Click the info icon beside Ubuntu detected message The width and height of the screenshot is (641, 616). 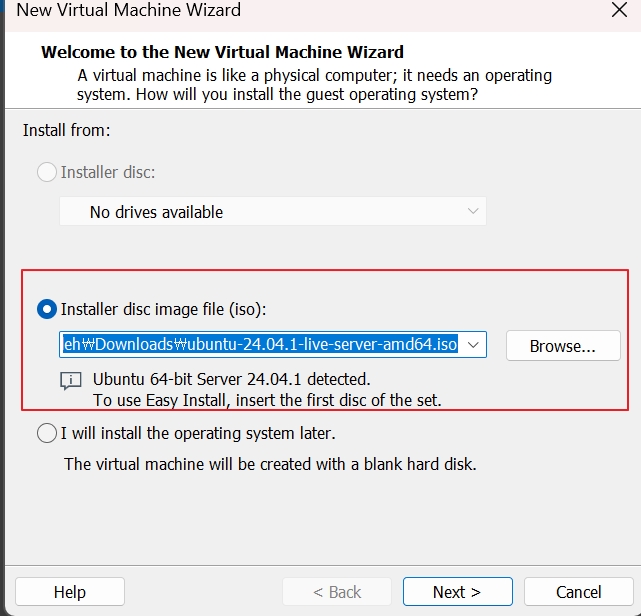[71, 381]
